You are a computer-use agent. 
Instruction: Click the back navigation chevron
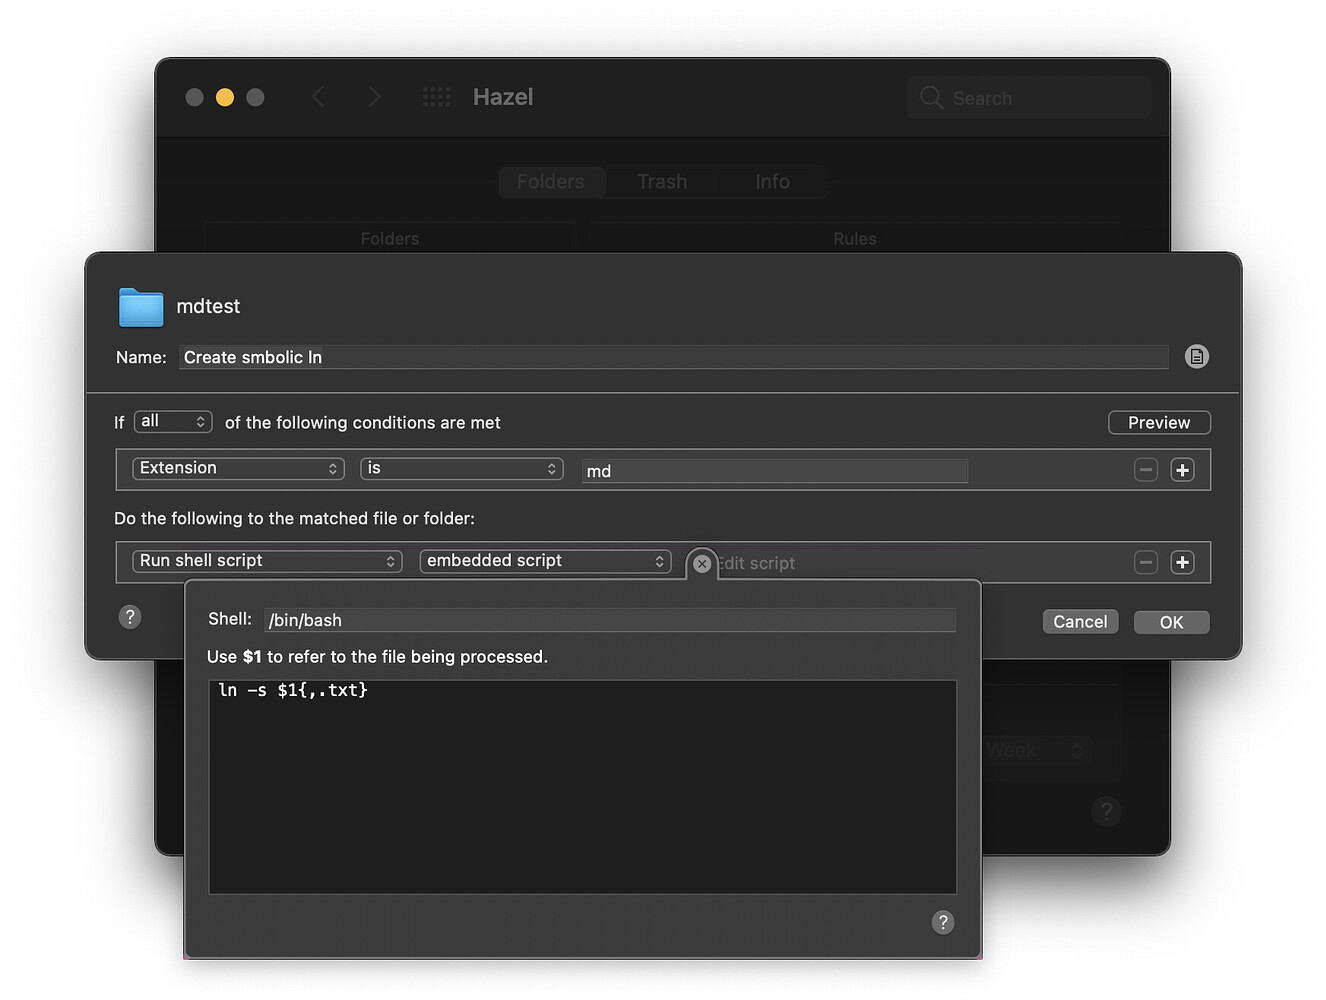[318, 96]
